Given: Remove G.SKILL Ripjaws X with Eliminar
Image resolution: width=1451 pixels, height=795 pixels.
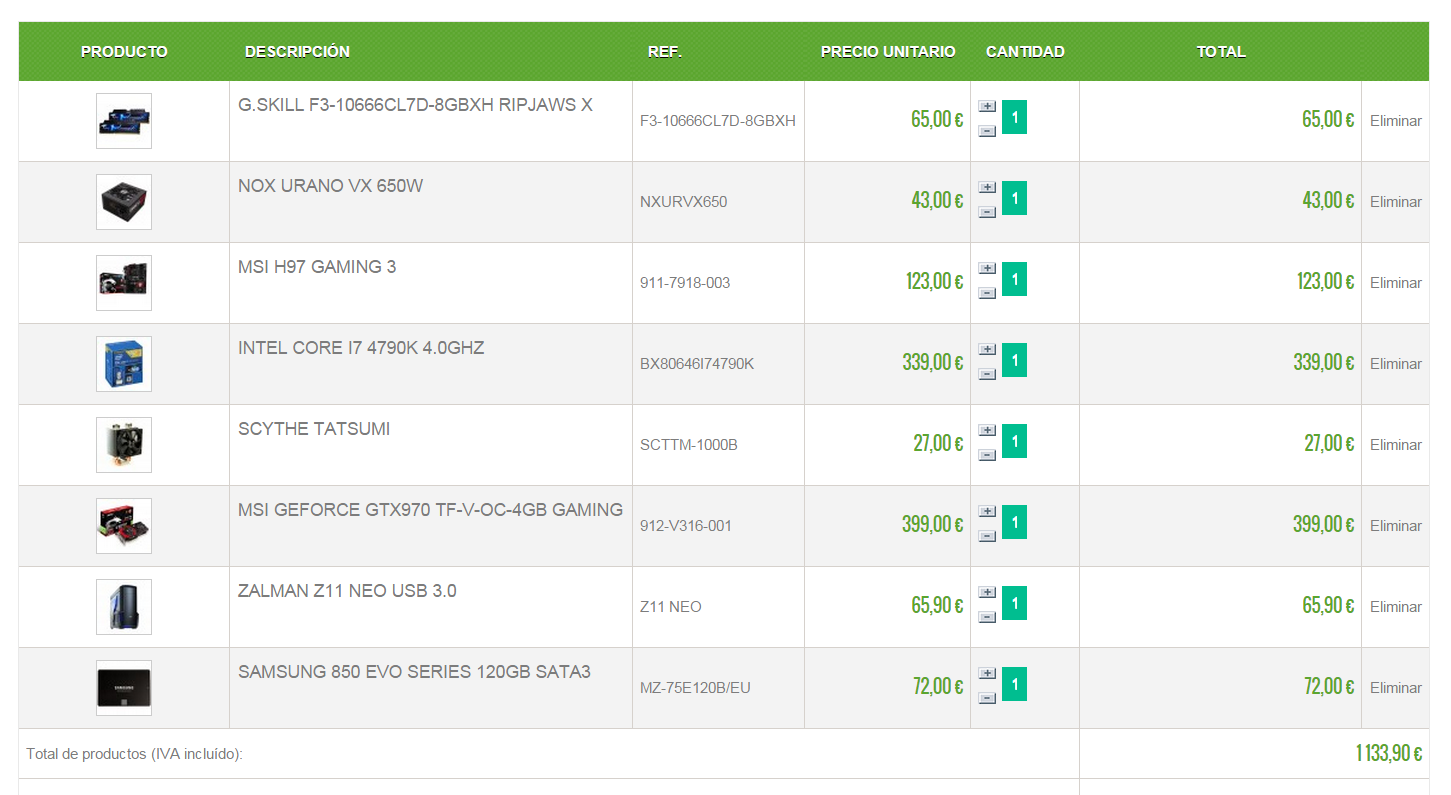Looking at the screenshot, I should pyautogui.click(x=1396, y=121).
